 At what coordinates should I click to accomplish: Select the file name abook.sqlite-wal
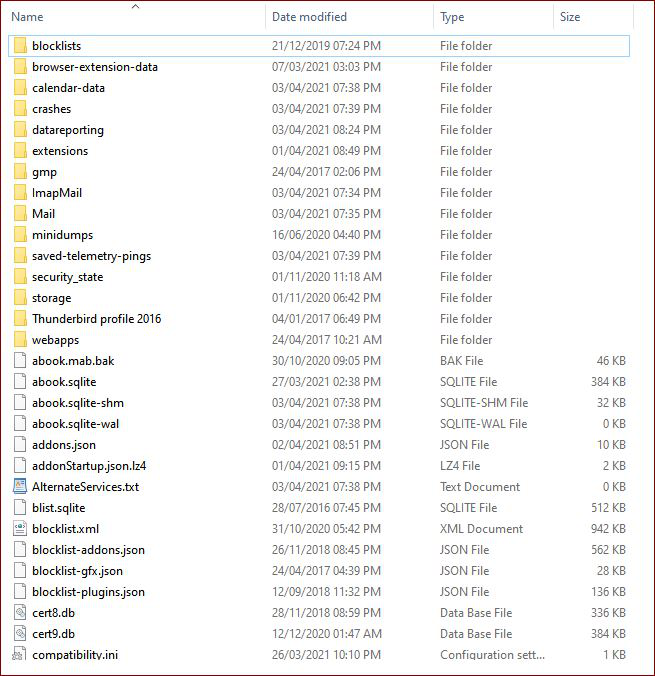click(75, 424)
